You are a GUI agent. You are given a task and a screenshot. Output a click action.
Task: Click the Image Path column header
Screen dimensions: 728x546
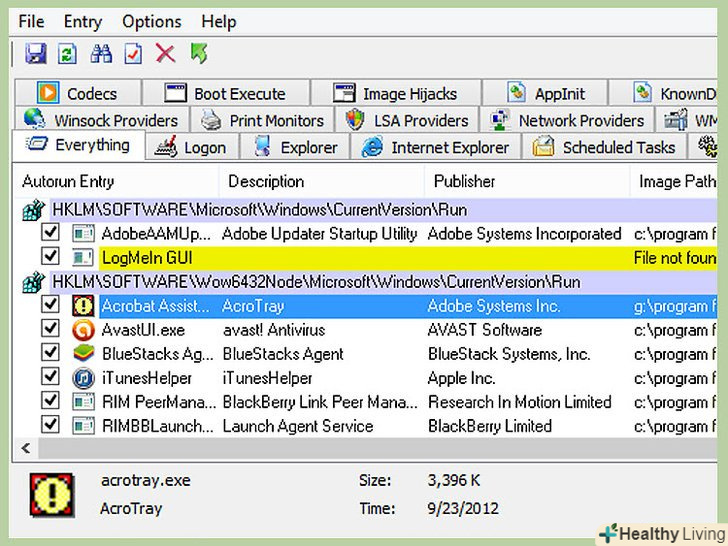(674, 181)
